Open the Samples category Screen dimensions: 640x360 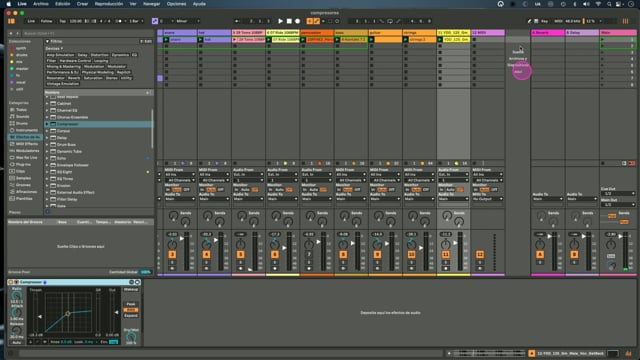[x=23, y=178]
